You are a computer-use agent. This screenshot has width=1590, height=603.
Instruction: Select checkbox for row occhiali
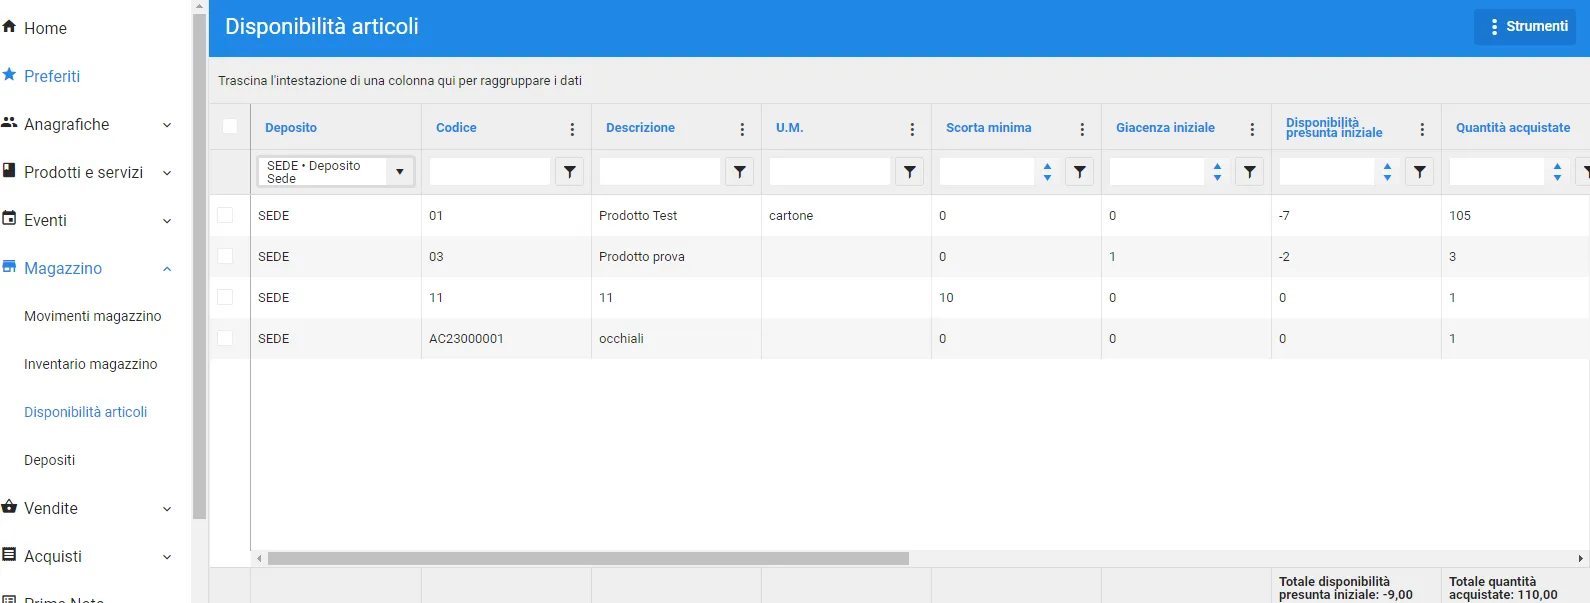[x=225, y=338]
